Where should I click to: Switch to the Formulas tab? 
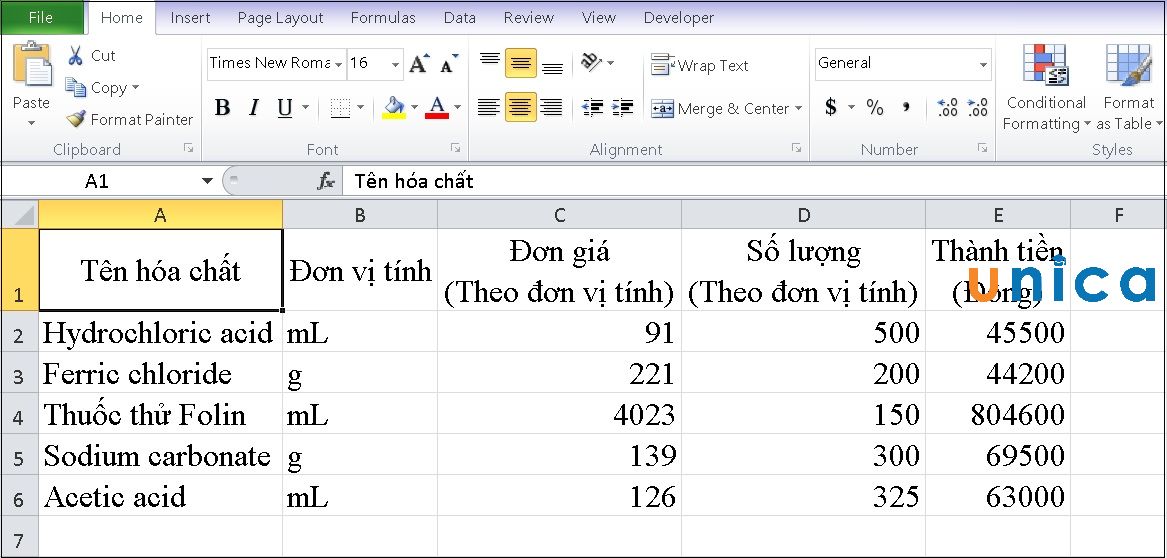pyautogui.click(x=383, y=18)
